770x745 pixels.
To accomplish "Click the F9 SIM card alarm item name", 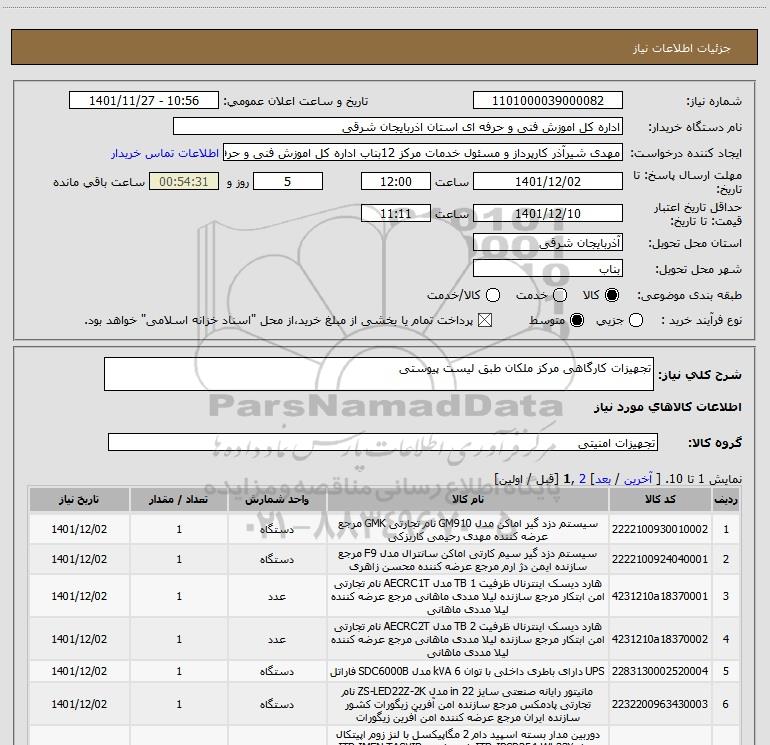I will (x=468, y=560).
